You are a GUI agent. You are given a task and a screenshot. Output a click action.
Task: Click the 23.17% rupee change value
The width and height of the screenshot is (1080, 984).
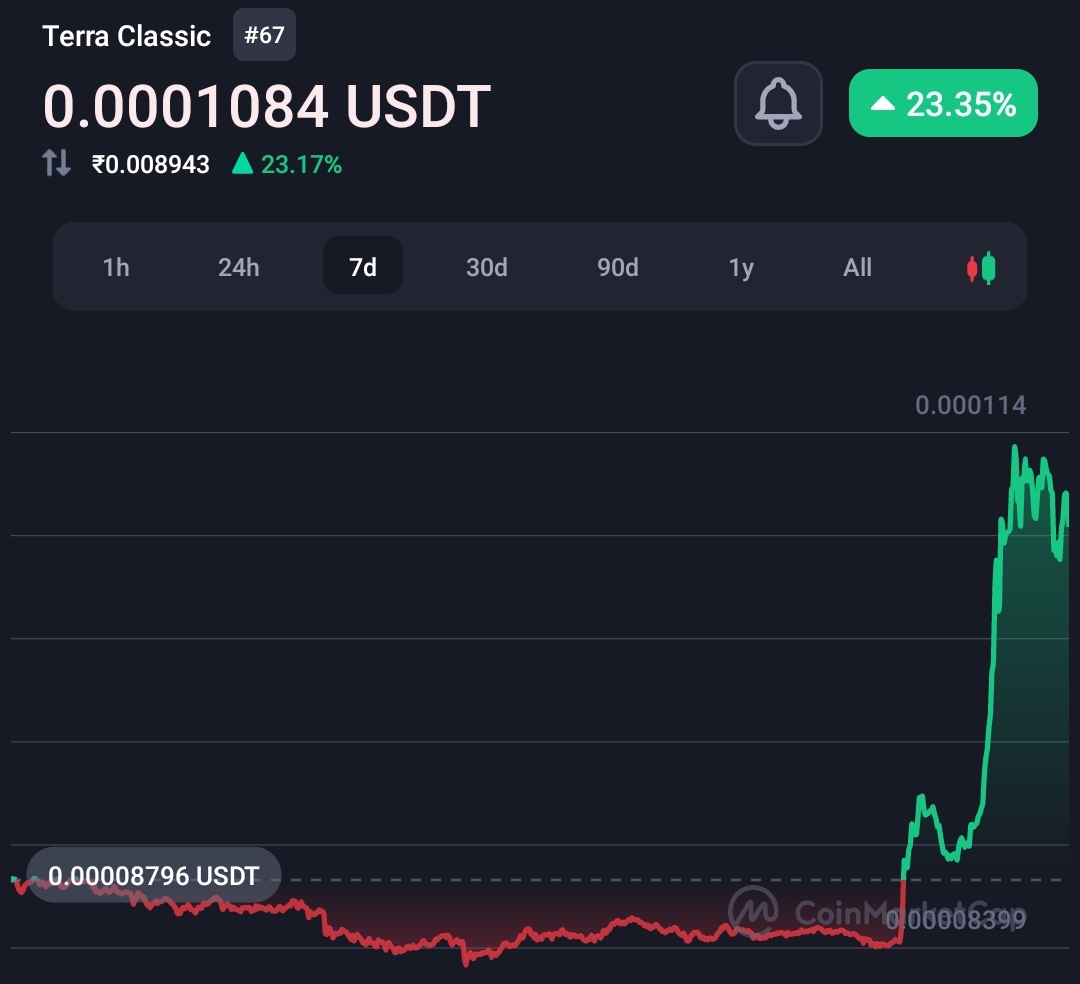[x=287, y=165]
